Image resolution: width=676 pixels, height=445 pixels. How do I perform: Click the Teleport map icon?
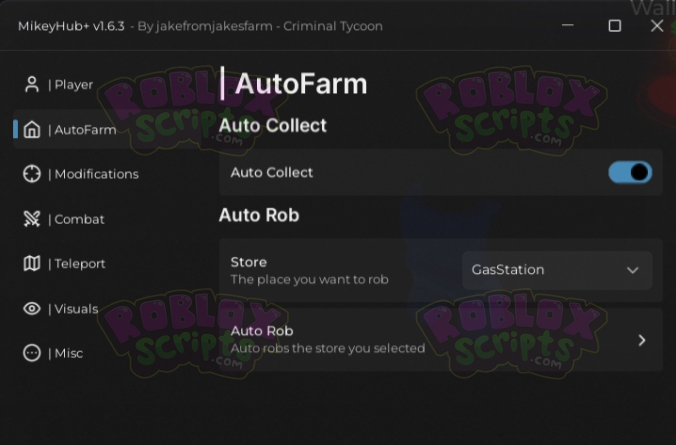32,264
